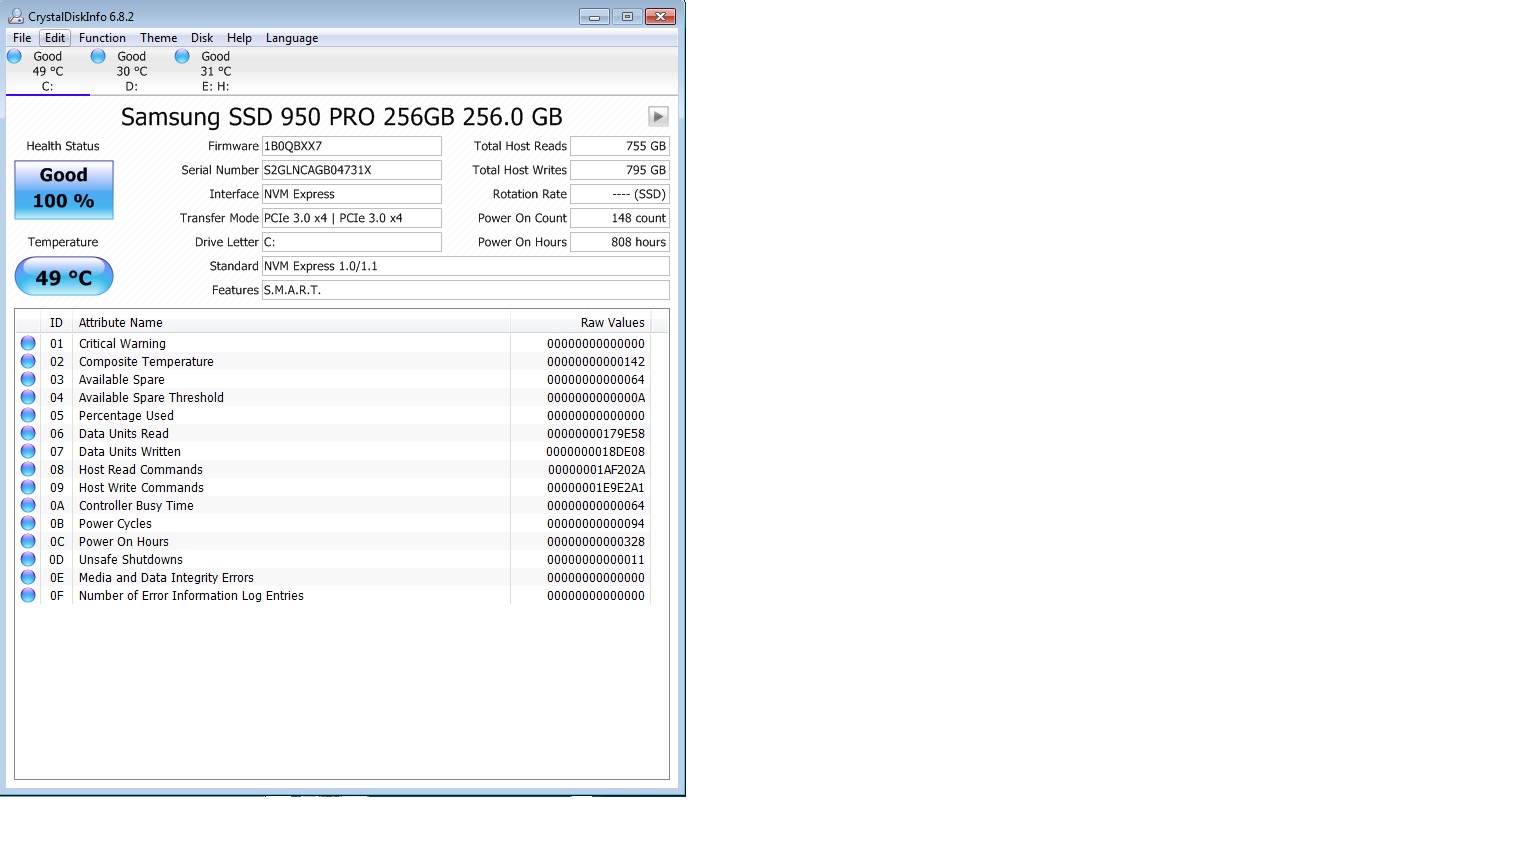The height and width of the screenshot is (864, 1536).
Task: Select the Unsafe Shutdowns attribute name
Action: pyautogui.click(x=131, y=559)
